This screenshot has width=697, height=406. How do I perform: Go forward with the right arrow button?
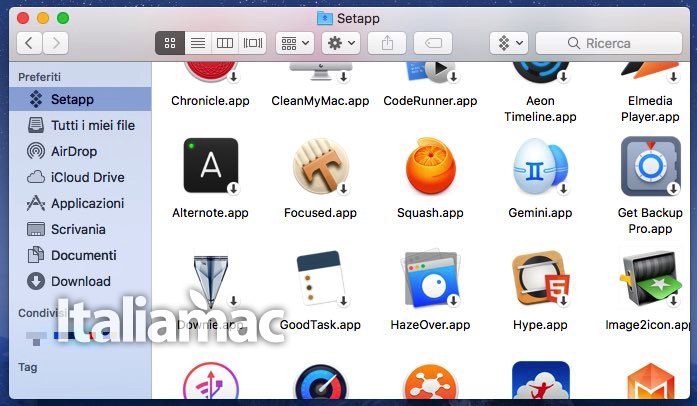(x=56, y=43)
